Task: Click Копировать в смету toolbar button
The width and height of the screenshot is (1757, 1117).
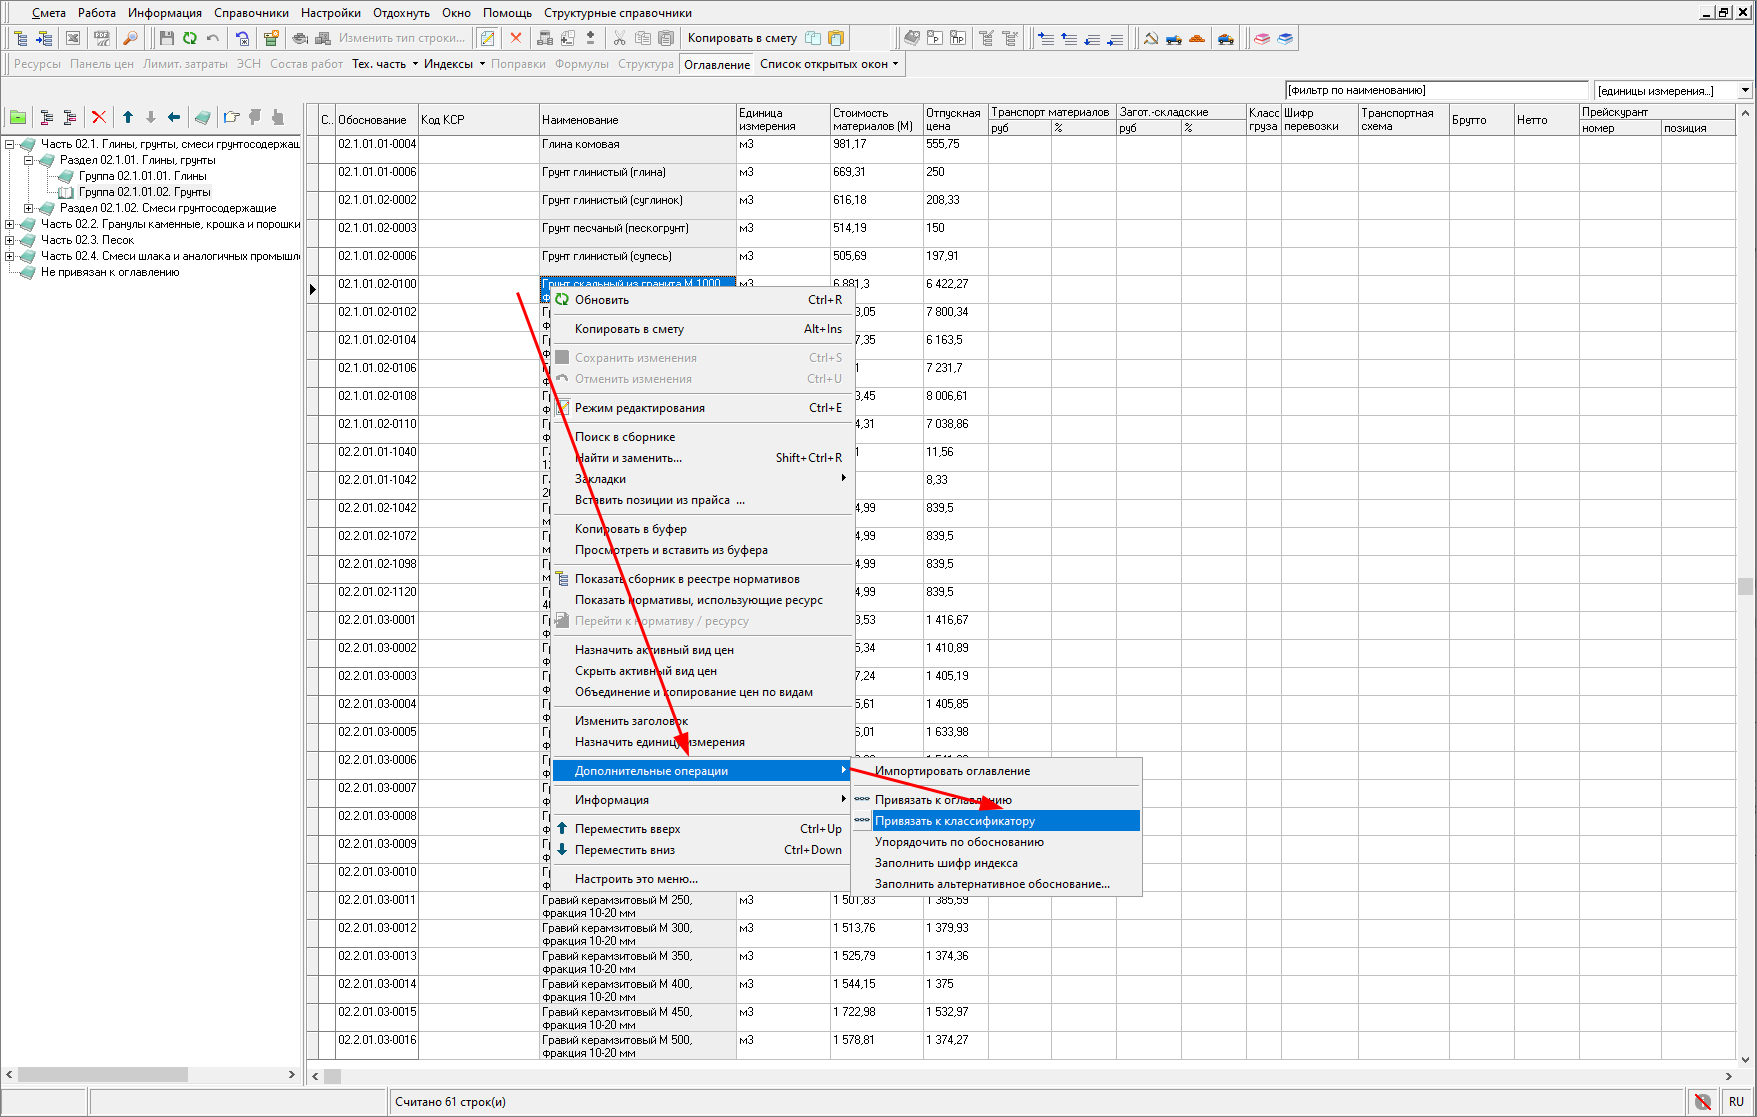Action: pos(742,38)
